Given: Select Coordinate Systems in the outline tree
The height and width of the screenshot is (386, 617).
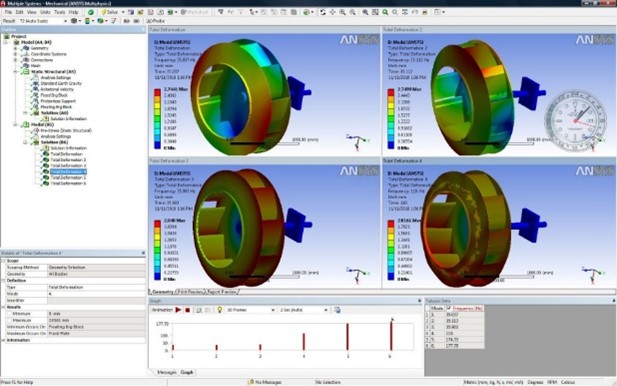Looking at the screenshot, I should pos(48,54).
